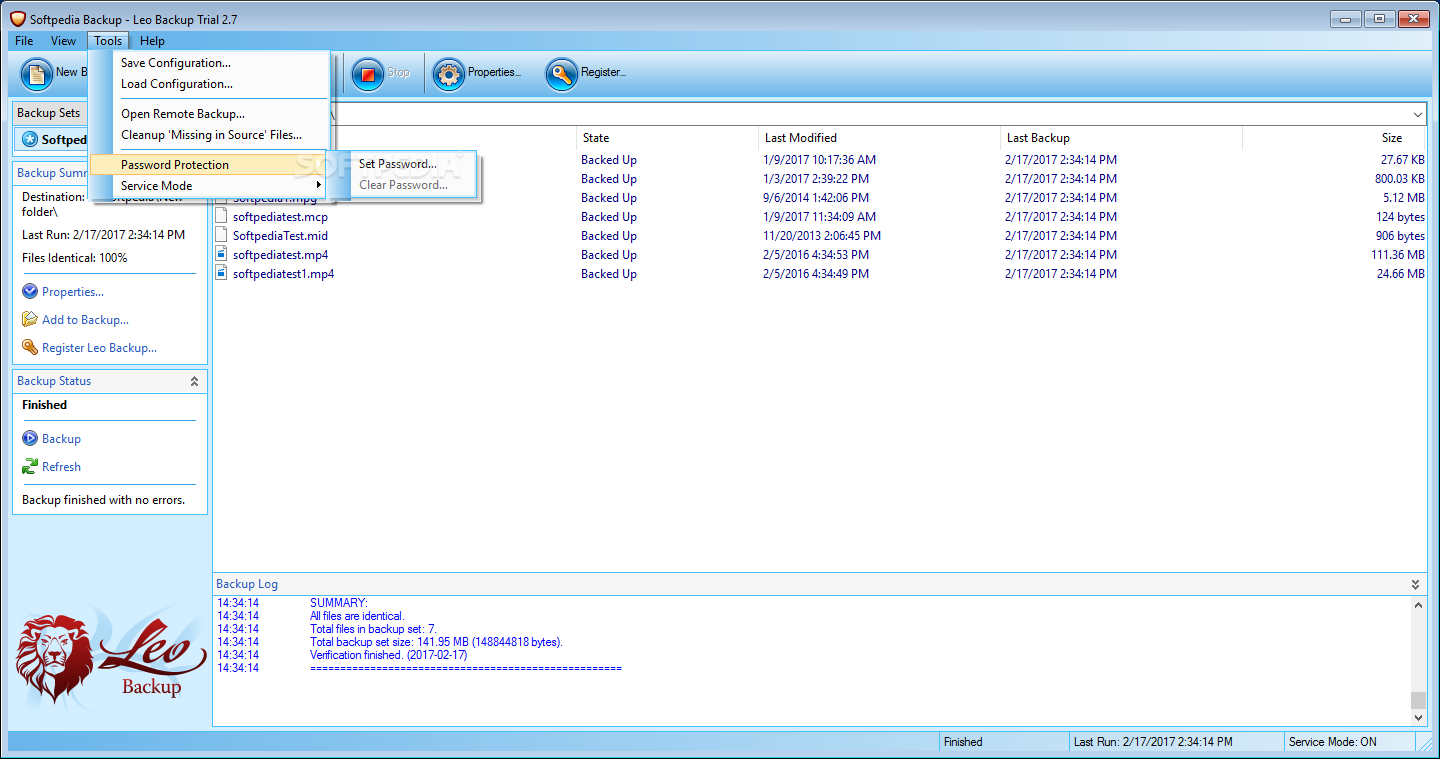The width and height of the screenshot is (1440, 759).
Task: Click the Register key icon in toolbar
Action: pos(562,73)
